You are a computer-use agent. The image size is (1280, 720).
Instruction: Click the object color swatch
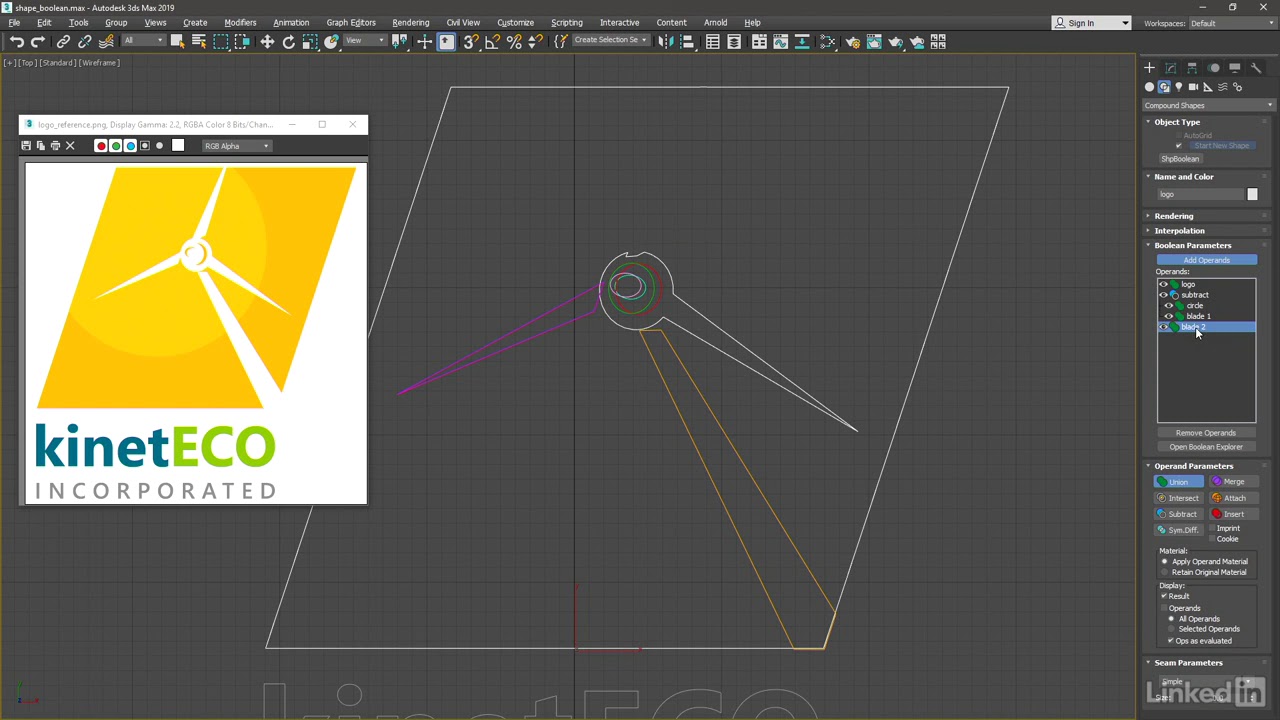(1252, 194)
